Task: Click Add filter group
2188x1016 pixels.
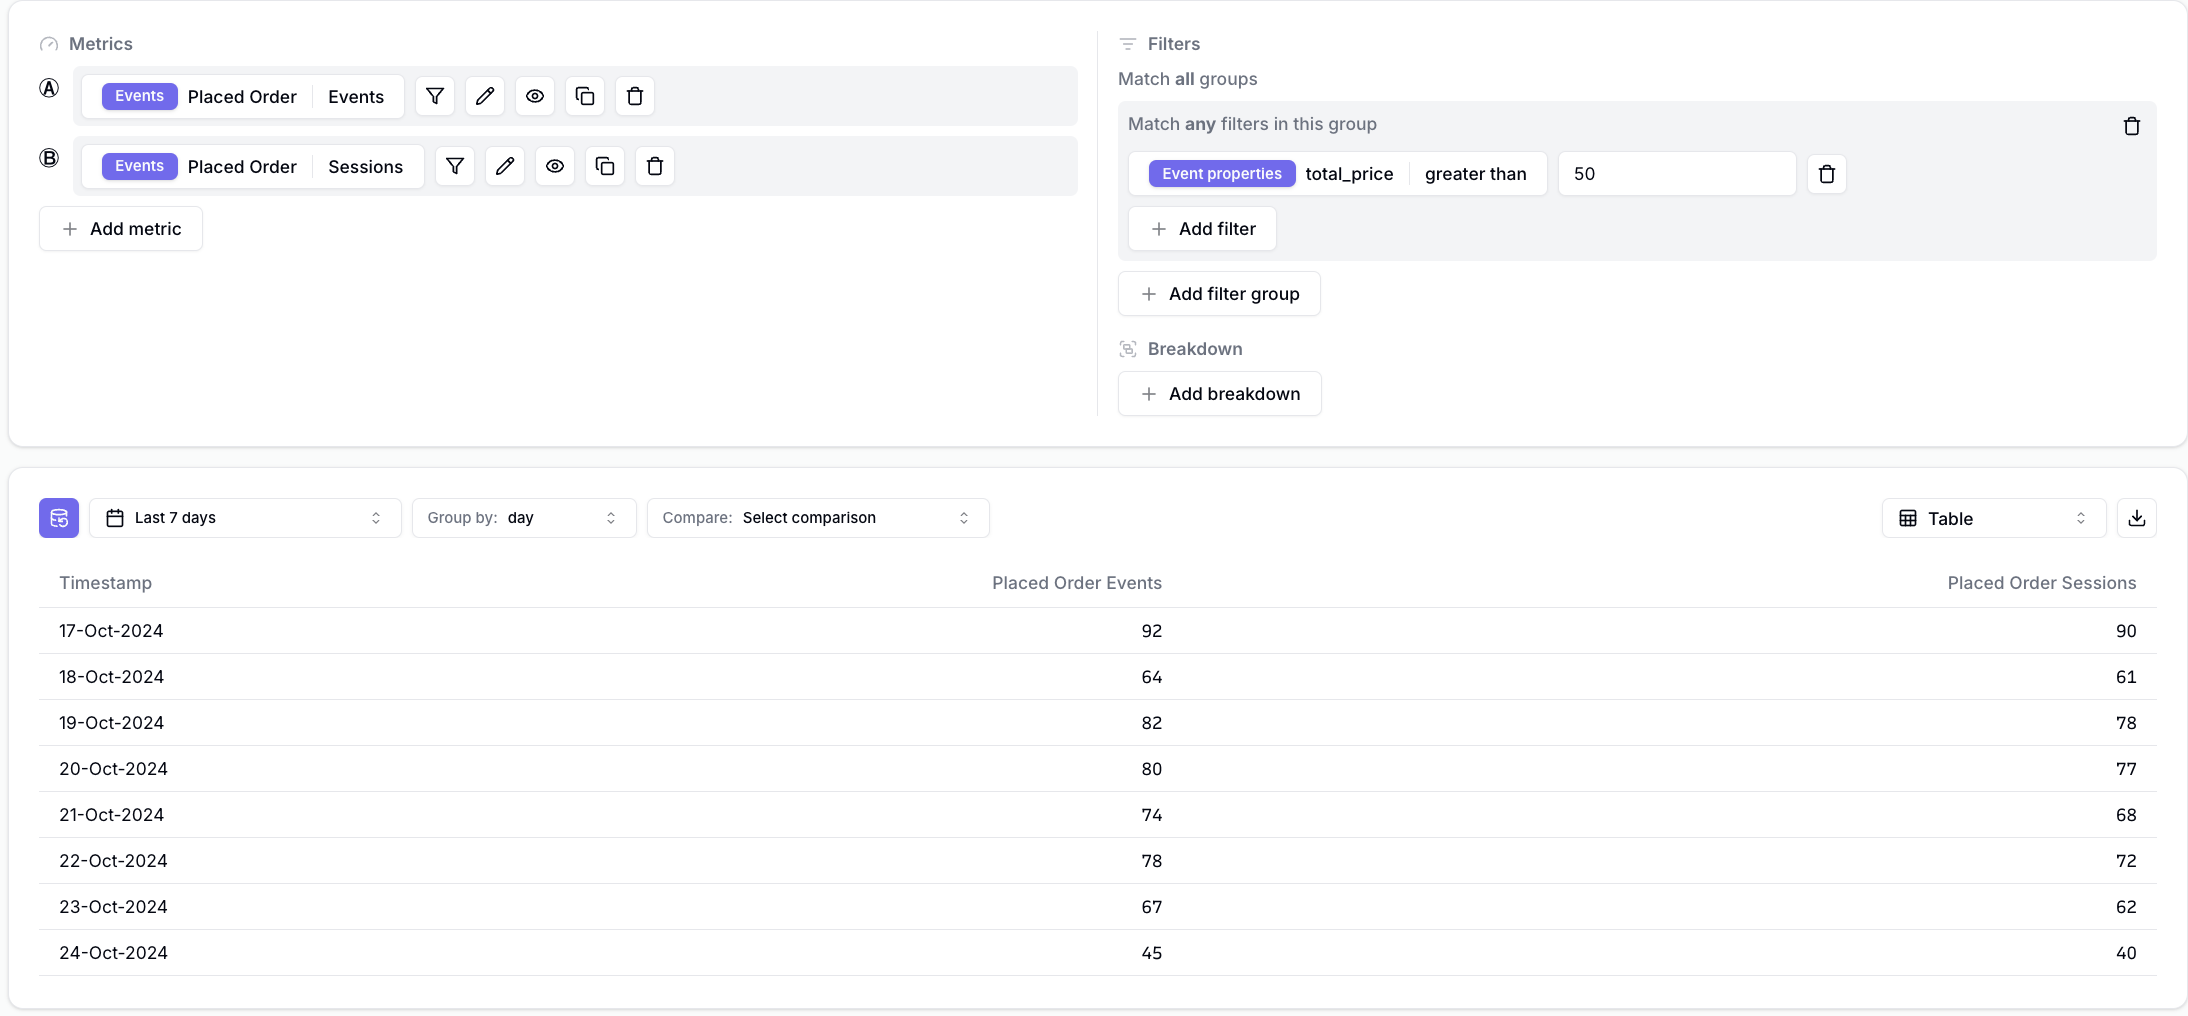Action: (1218, 293)
